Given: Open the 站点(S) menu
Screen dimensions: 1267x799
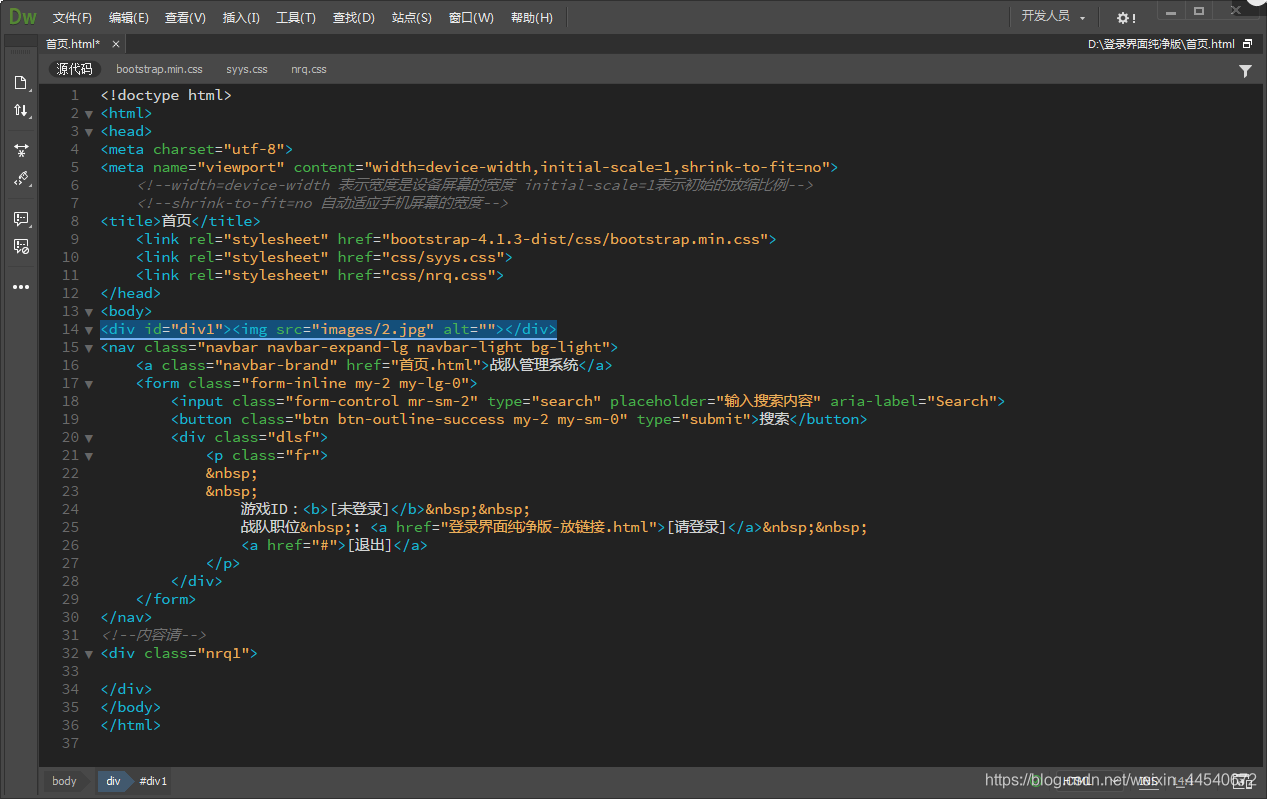Looking at the screenshot, I should pos(412,18).
